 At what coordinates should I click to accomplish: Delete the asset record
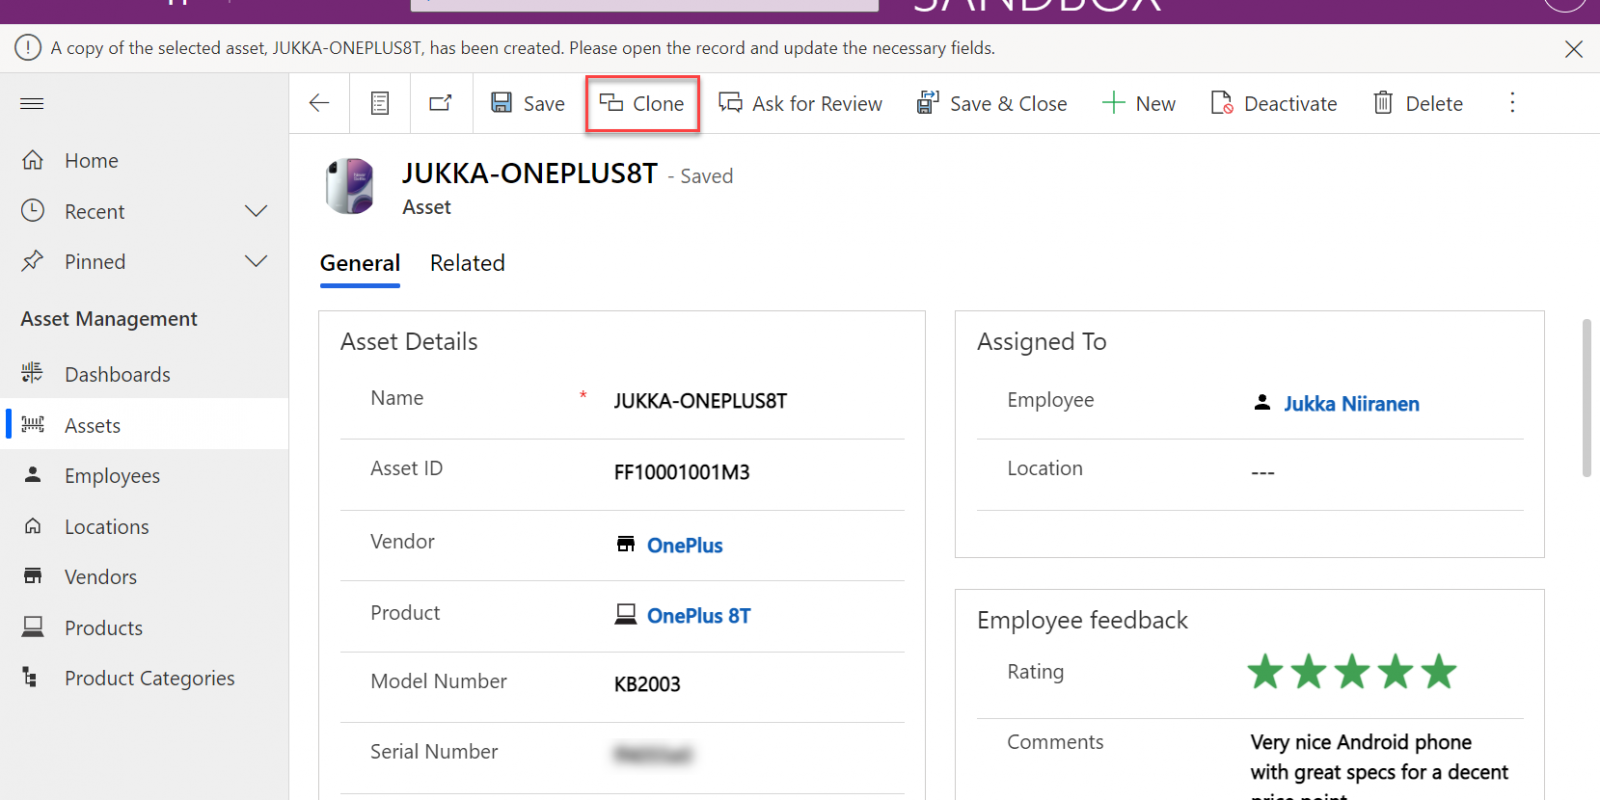pos(1418,103)
